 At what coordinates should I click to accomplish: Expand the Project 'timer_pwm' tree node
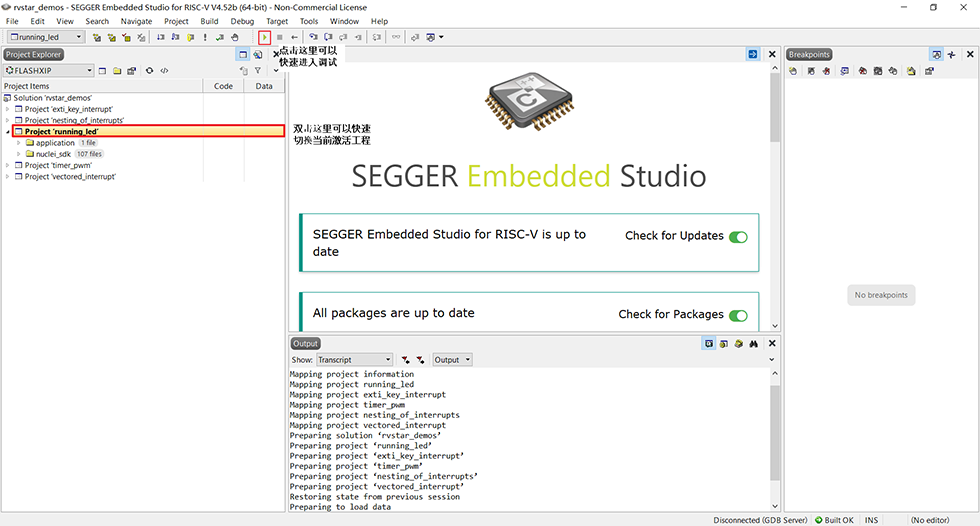click(x=8, y=165)
